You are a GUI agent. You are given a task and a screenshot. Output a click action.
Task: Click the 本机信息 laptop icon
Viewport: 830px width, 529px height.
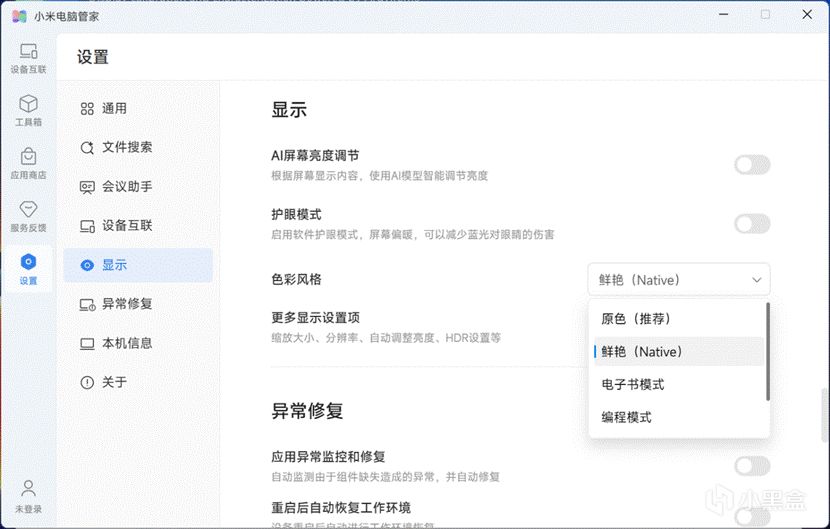pos(87,344)
